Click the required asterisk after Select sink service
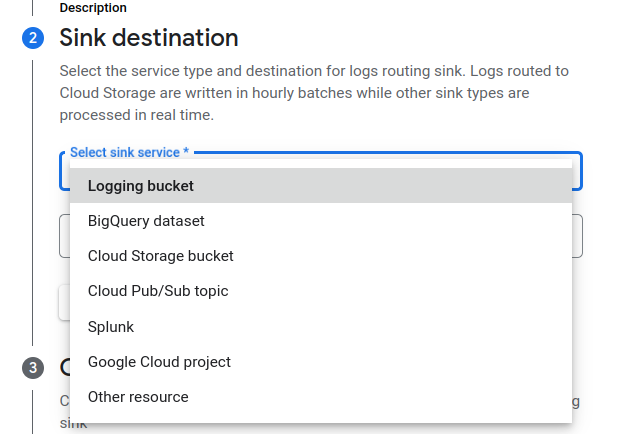The height and width of the screenshot is (434, 628). click(186, 151)
